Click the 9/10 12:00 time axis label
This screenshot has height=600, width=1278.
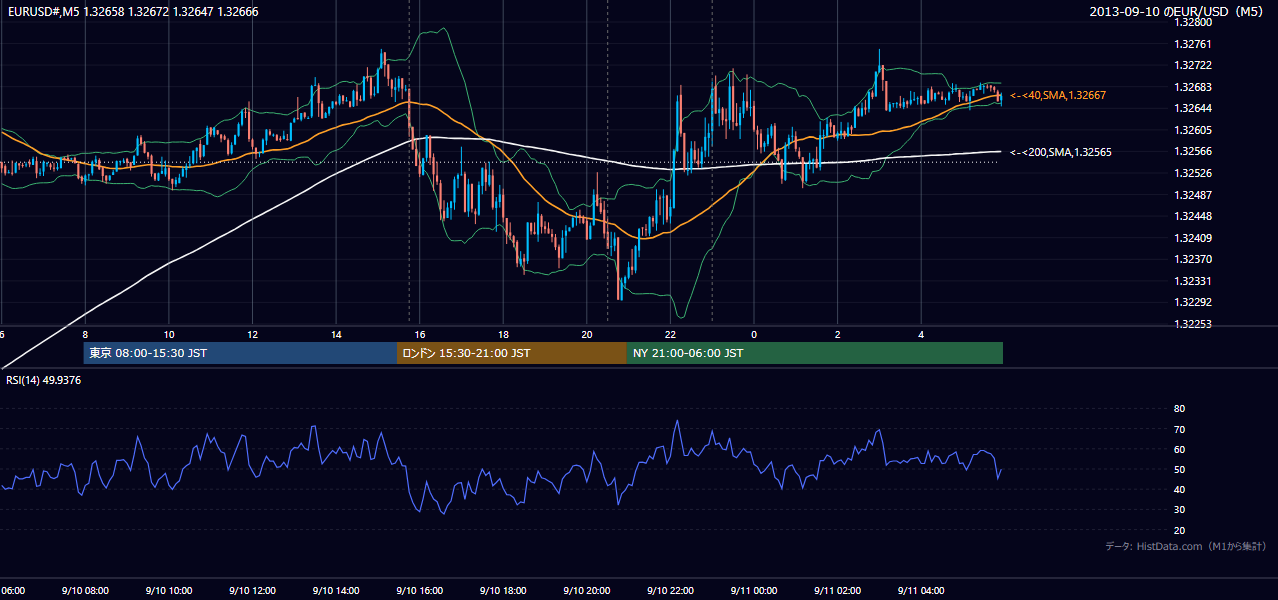point(252,590)
